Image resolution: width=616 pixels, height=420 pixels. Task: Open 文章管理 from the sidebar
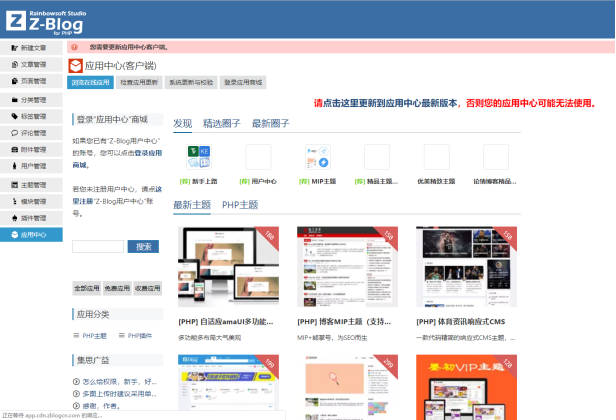point(33,64)
